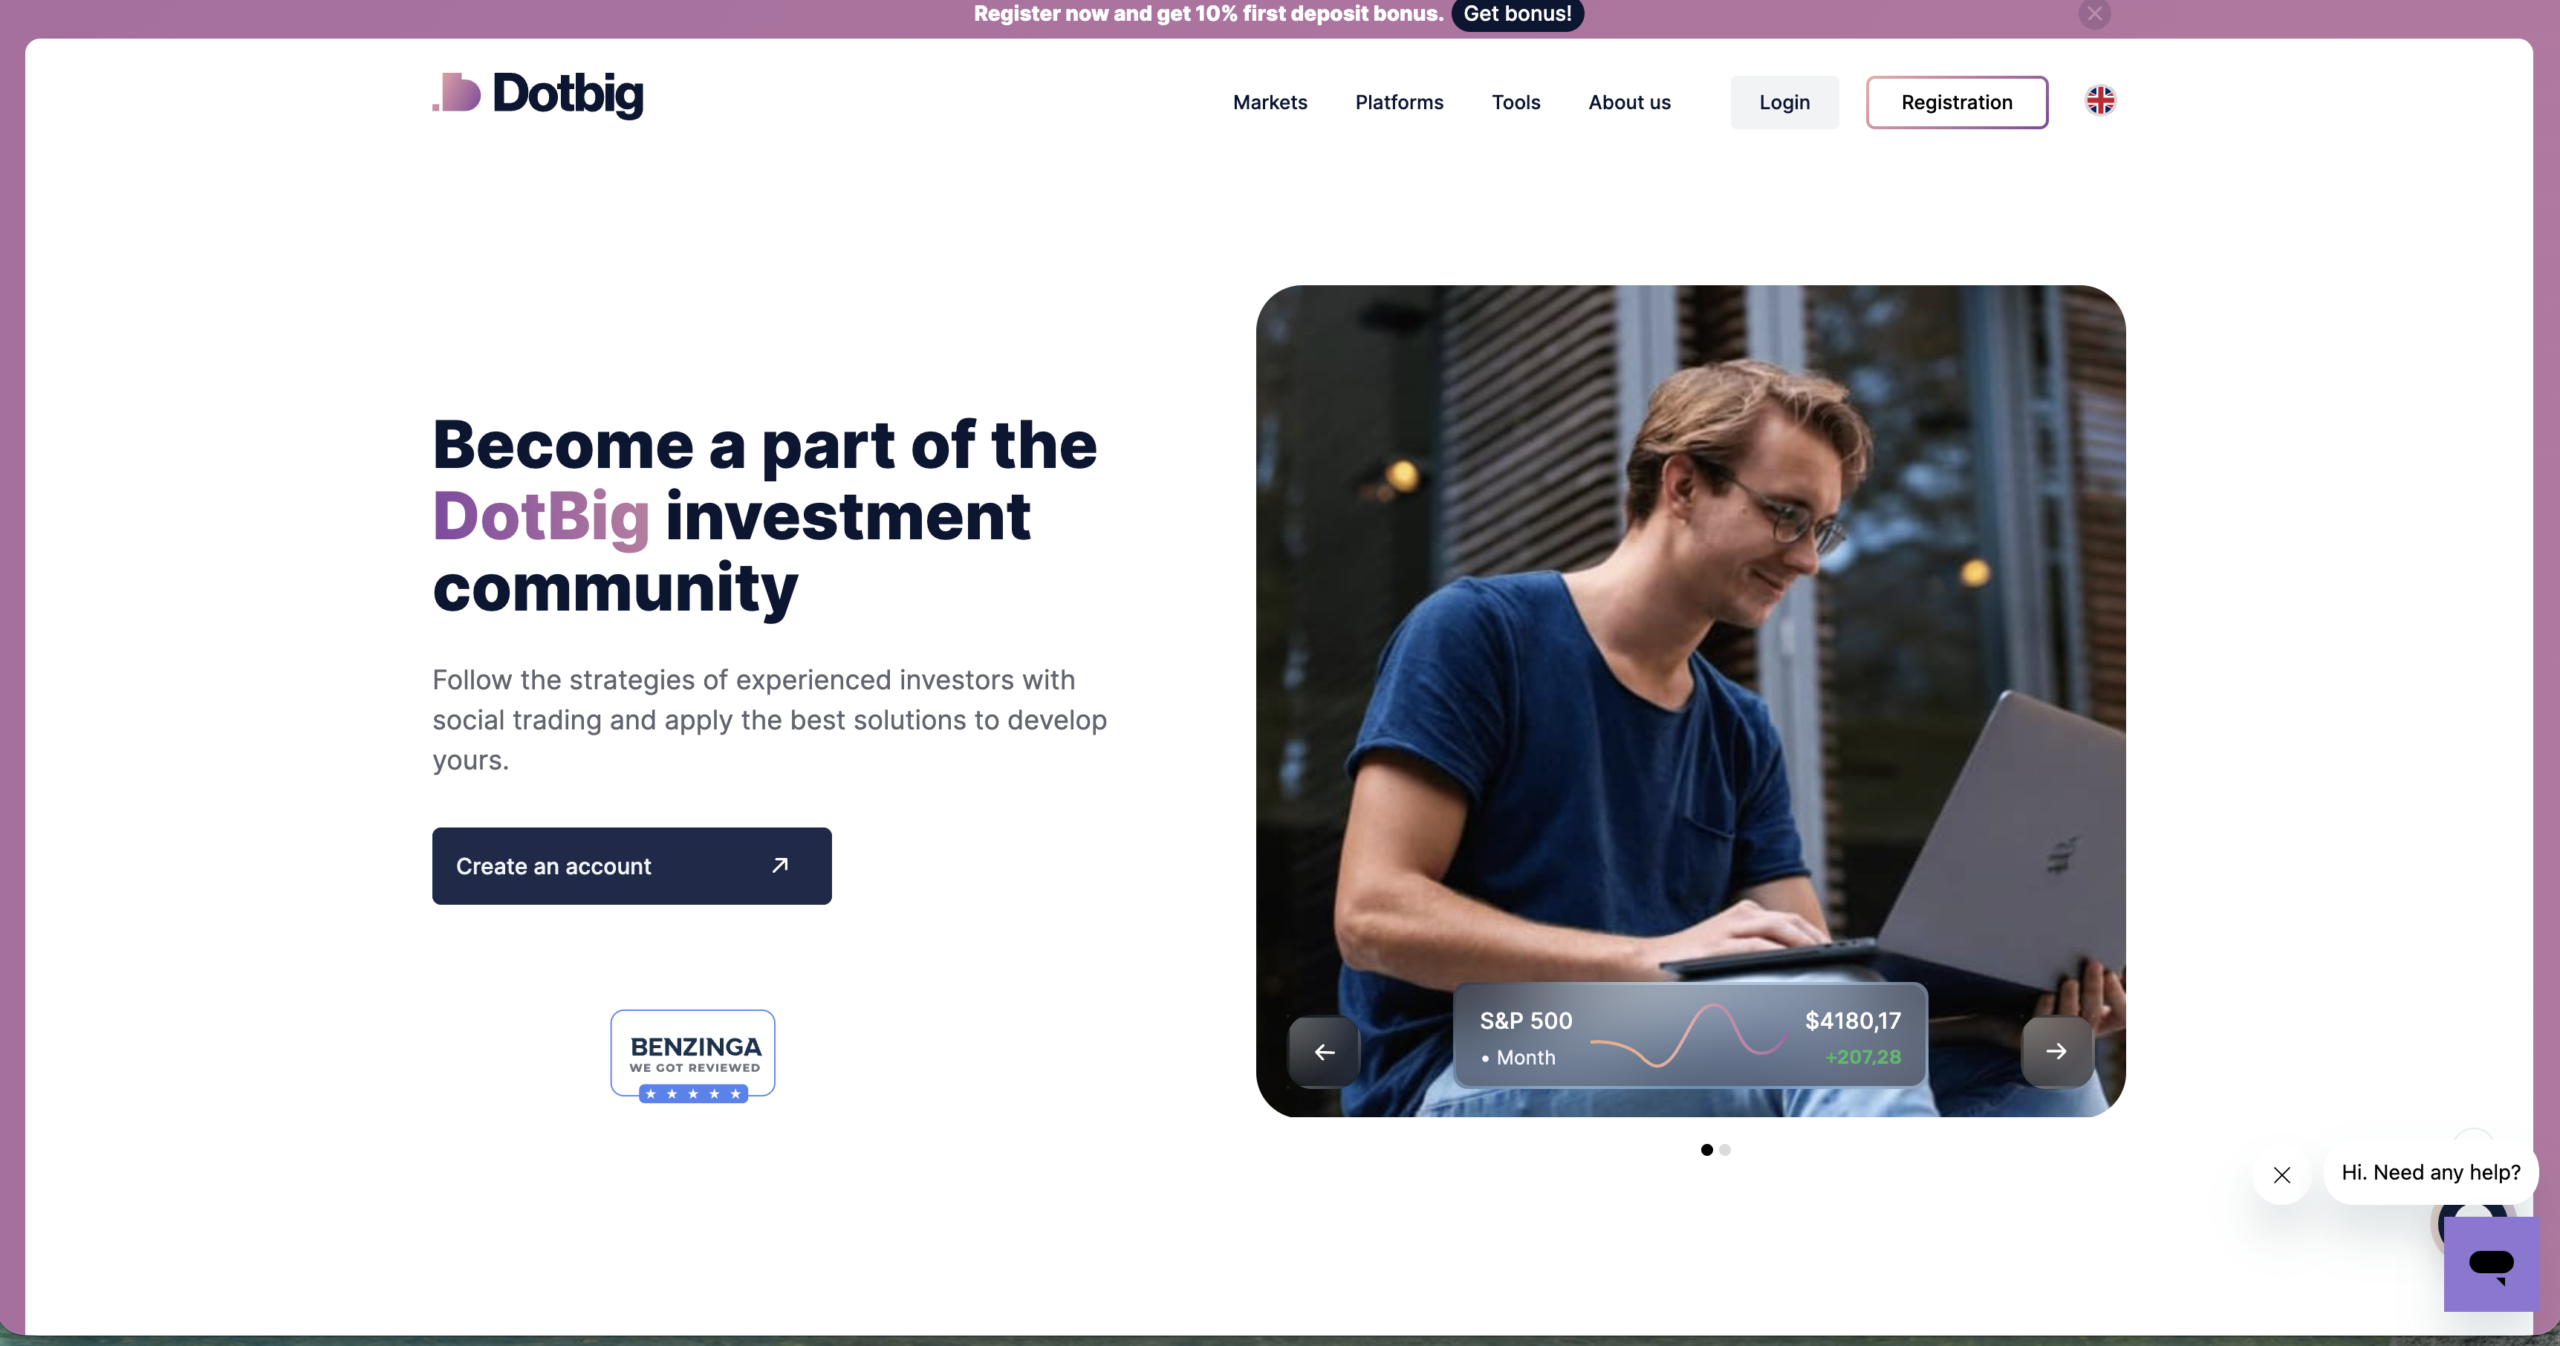Click the Benzinga reviewed badge
2560x1346 pixels.
693,1056
